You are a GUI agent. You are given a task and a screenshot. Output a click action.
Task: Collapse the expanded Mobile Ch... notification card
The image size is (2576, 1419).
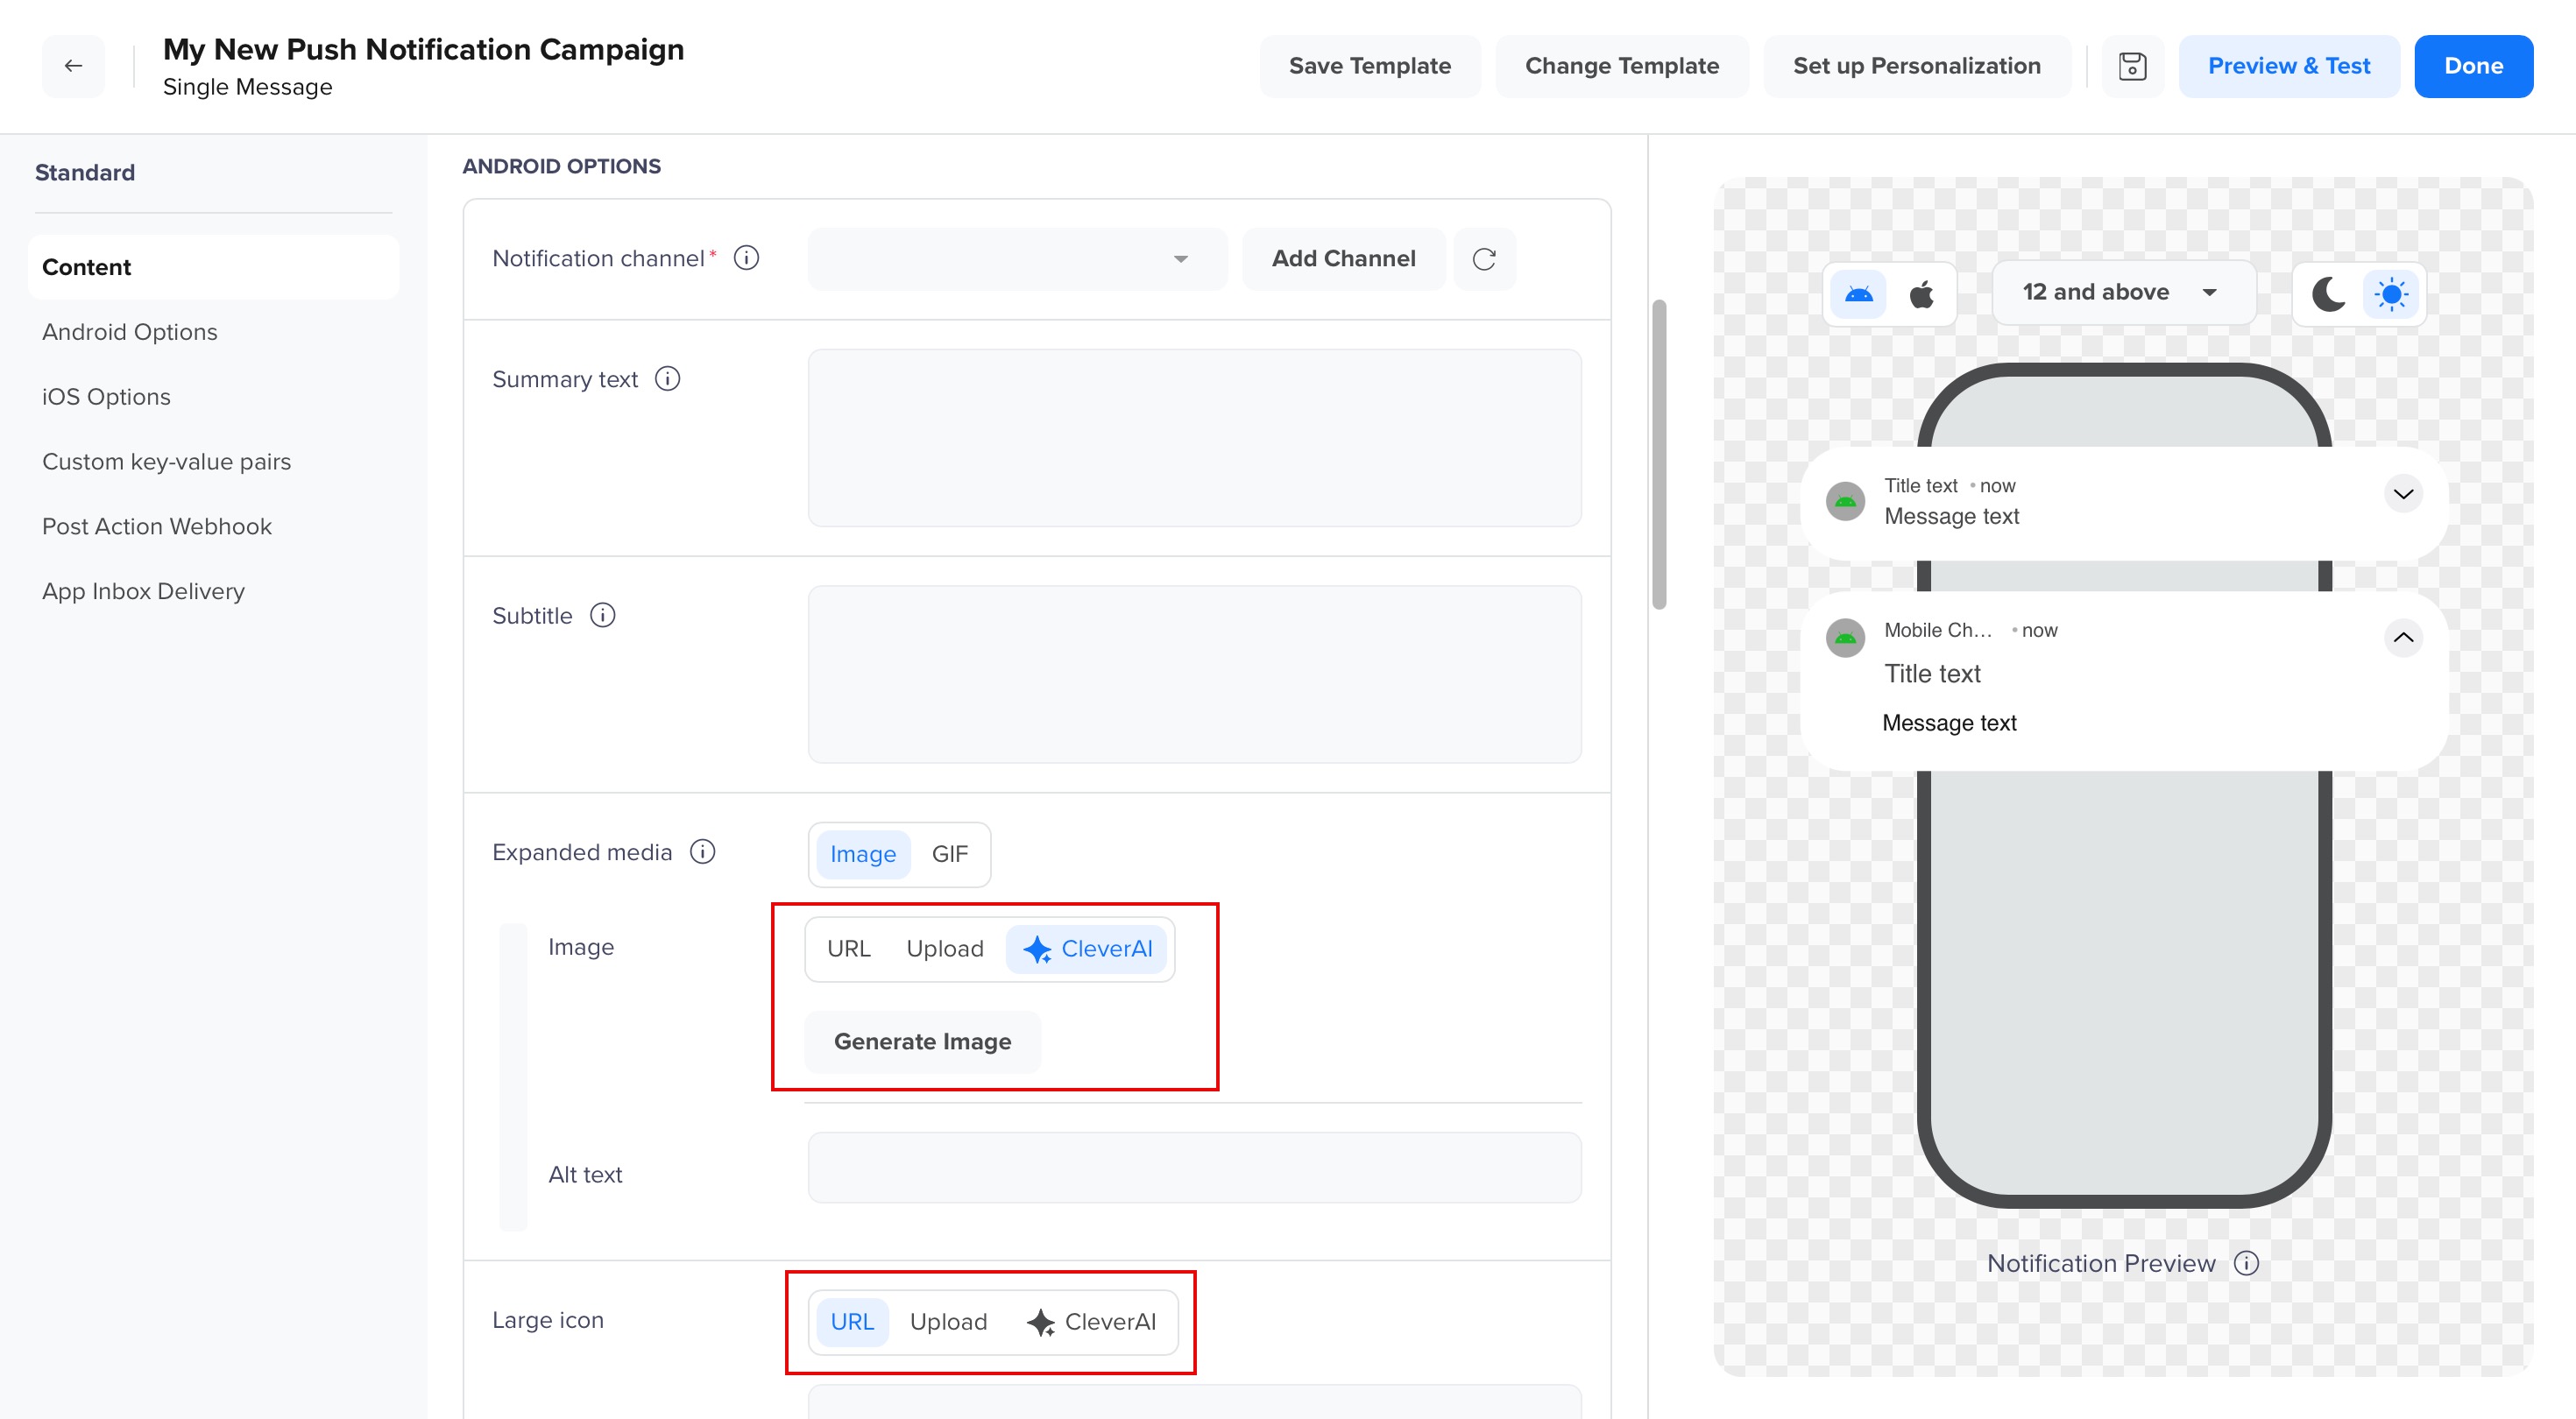[x=2403, y=638]
